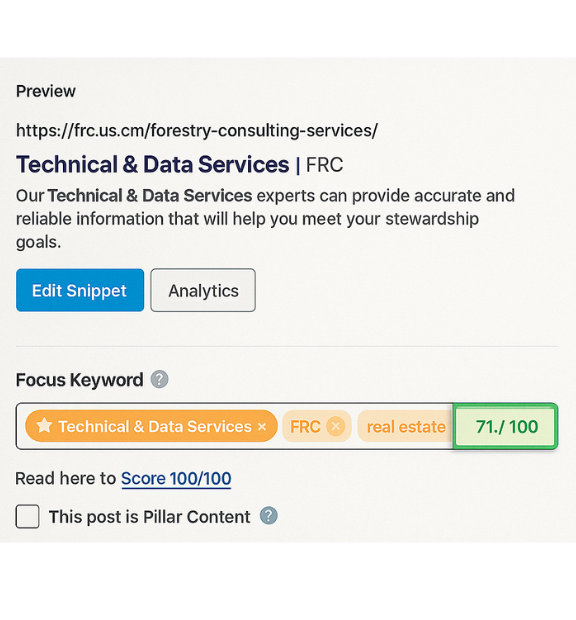Click the 71/100 score badge
Image resolution: width=576 pixels, height=620 pixels.
(x=506, y=426)
